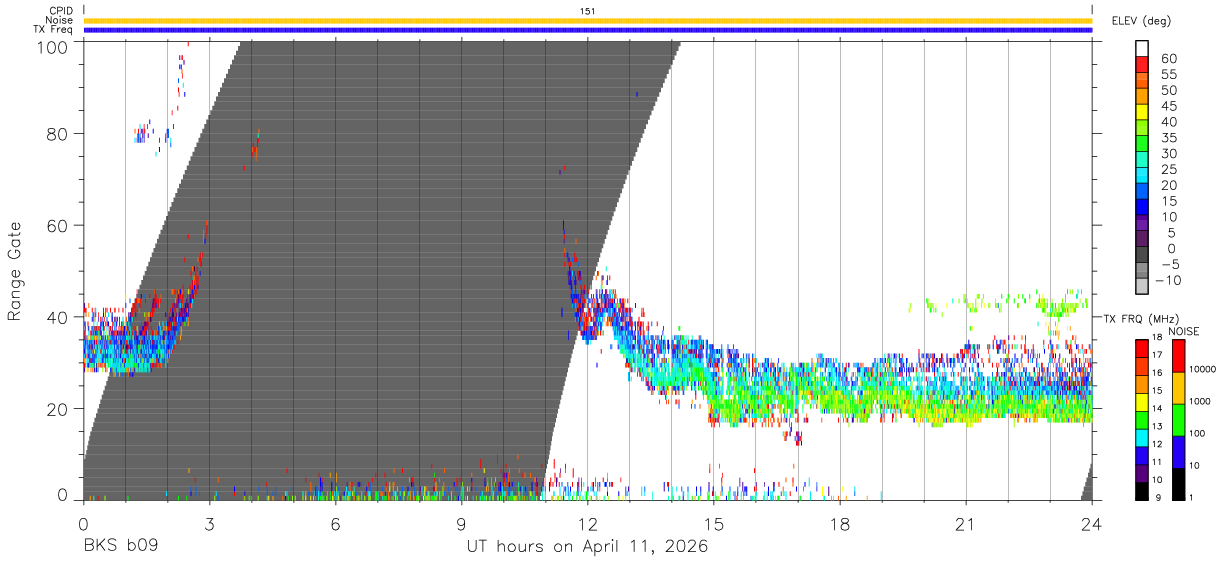
Task: Click the 15 tick on UT hours axis
Action: point(713,525)
